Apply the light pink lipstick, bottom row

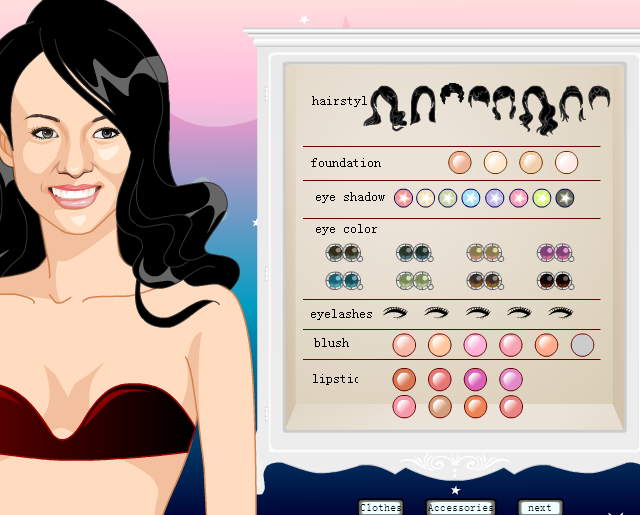click(404, 407)
